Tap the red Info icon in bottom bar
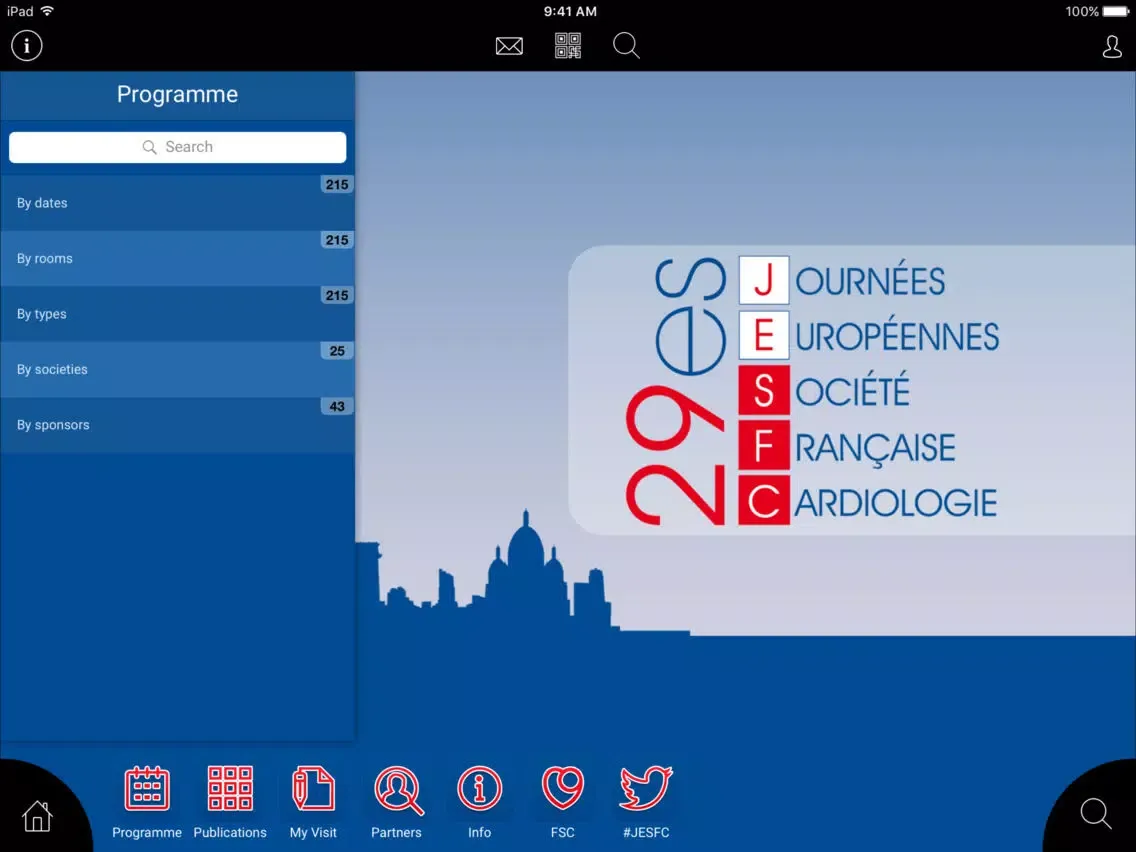Screen dimensions: 1136x852 coord(480,788)
